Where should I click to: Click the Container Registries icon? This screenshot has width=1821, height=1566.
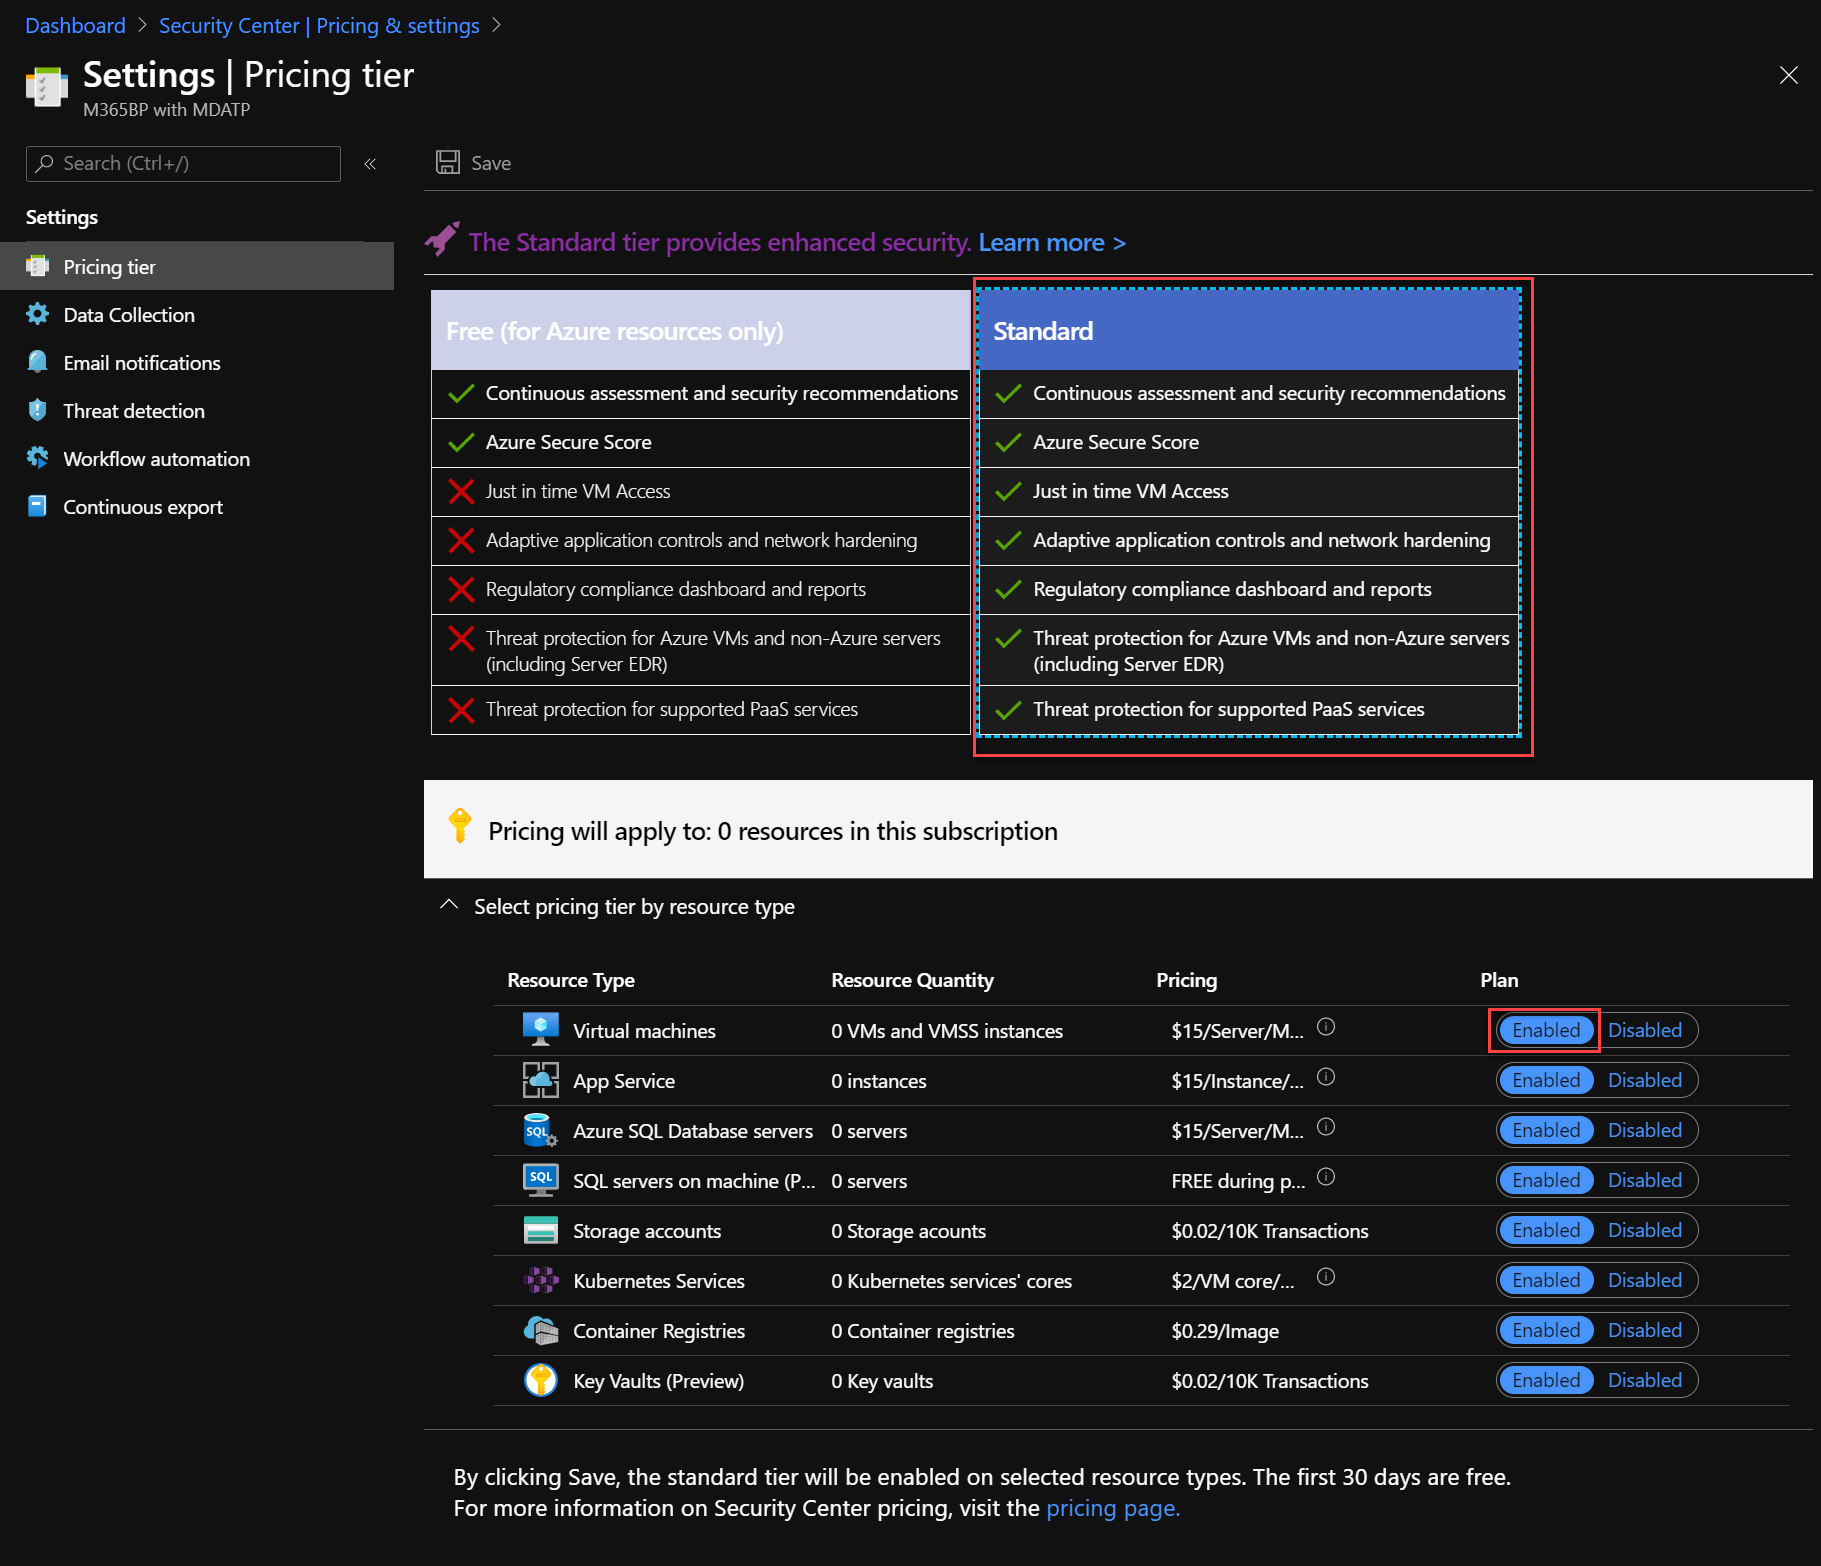(x=540, y=1330)
